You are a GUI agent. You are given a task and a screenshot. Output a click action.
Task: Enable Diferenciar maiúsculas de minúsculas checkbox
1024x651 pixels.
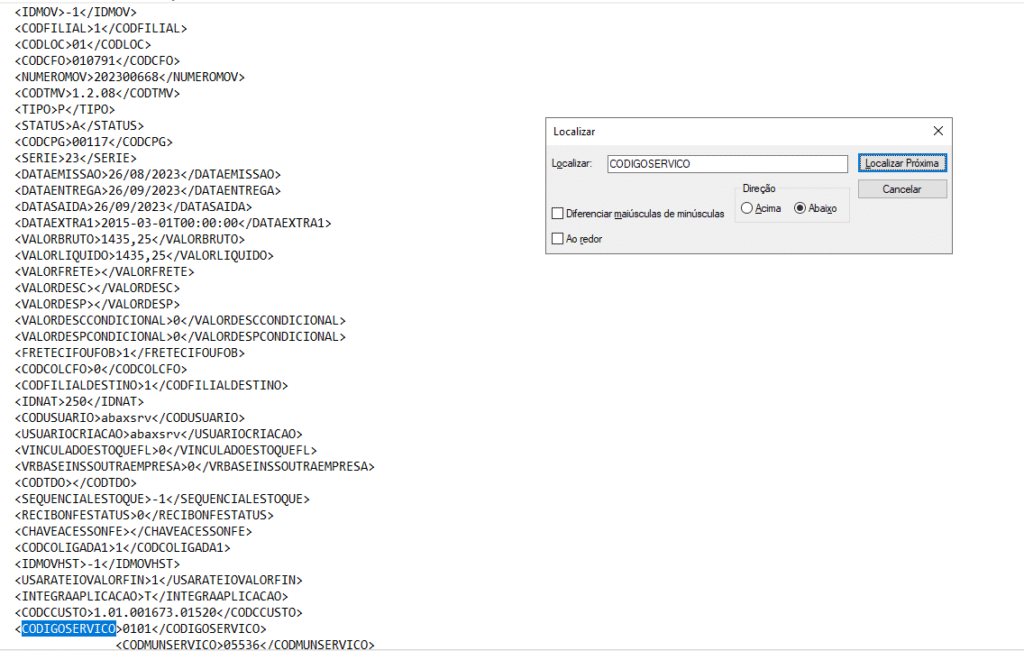point(557,214)
